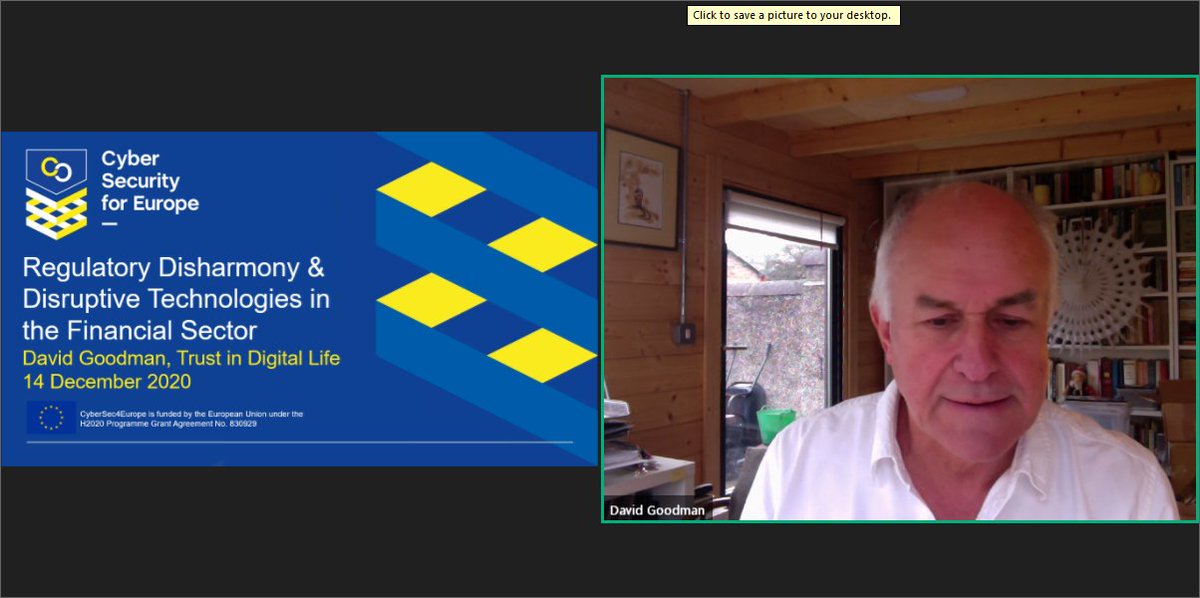Click the 'David Goodman' name label on video
Image resolution: width=1200 pixels, height=598 pixels.
(657, 511)
